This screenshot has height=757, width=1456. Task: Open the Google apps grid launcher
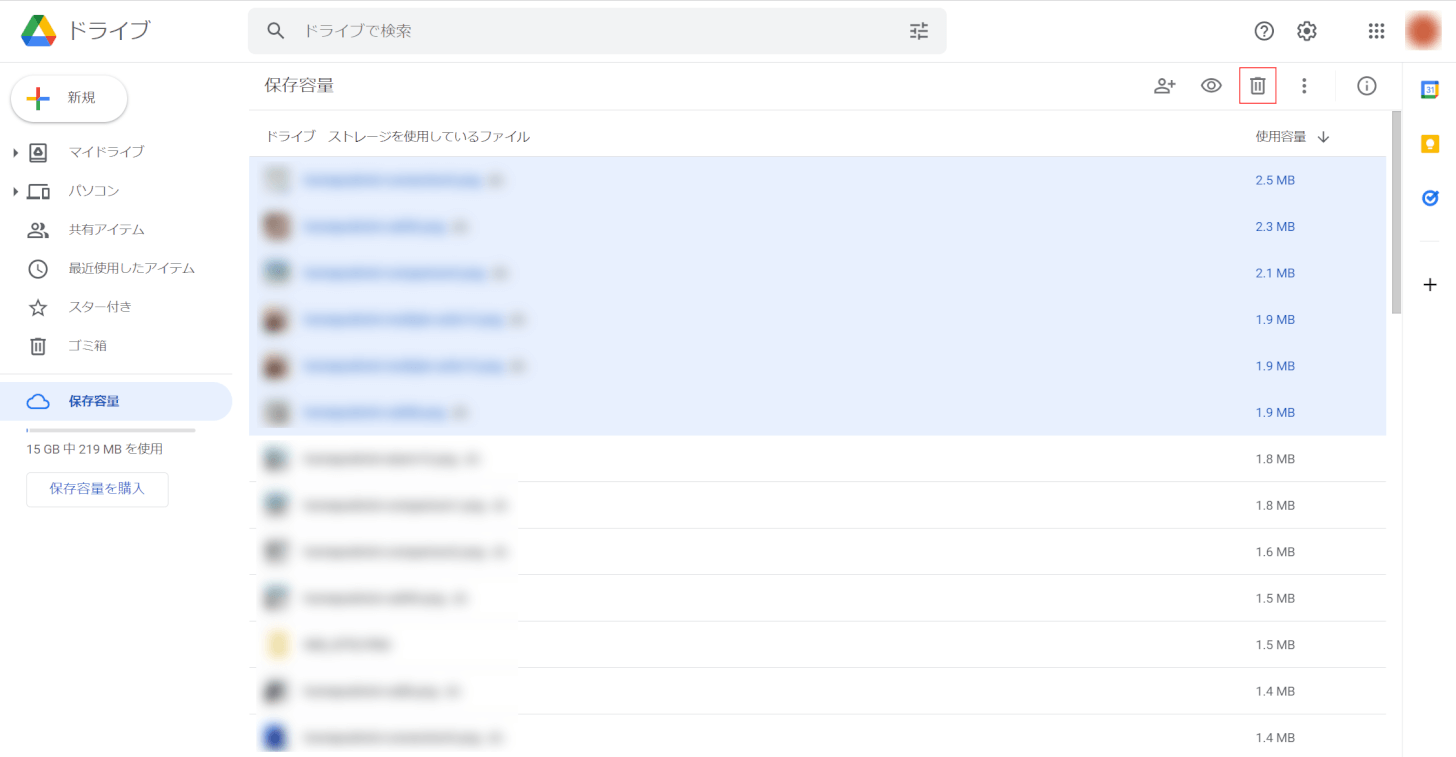point(1376,31)
